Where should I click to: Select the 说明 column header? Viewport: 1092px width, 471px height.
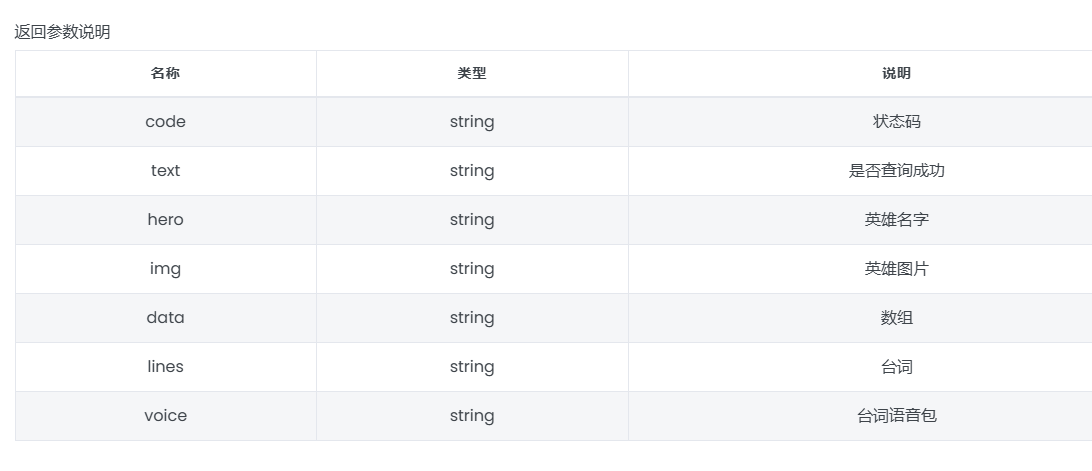[x=860, y=73]
